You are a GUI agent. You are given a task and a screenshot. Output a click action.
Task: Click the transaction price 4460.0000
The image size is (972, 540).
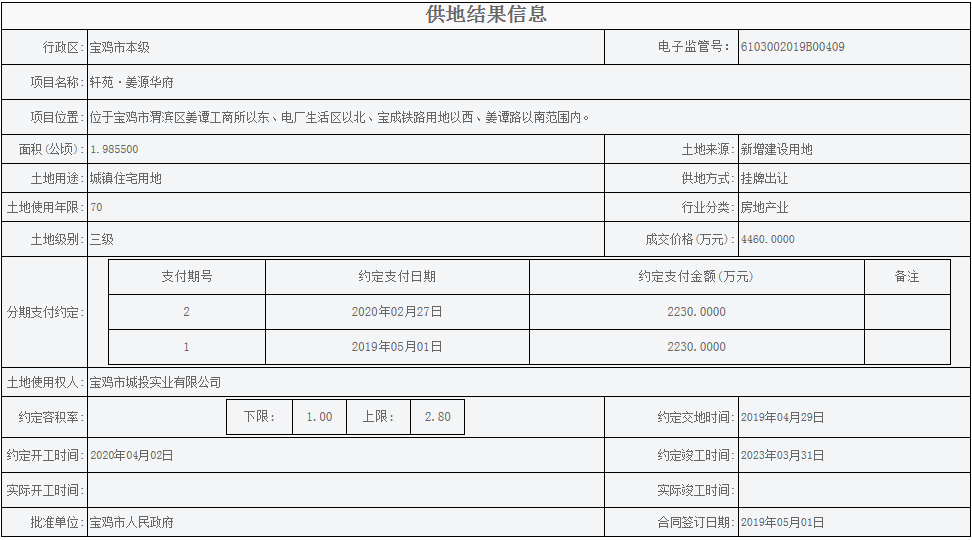(767, 239)
